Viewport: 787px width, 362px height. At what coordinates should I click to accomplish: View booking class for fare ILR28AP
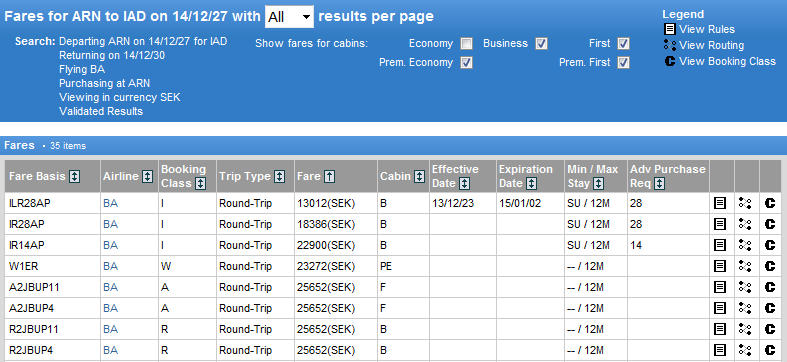tap(770, 203)
